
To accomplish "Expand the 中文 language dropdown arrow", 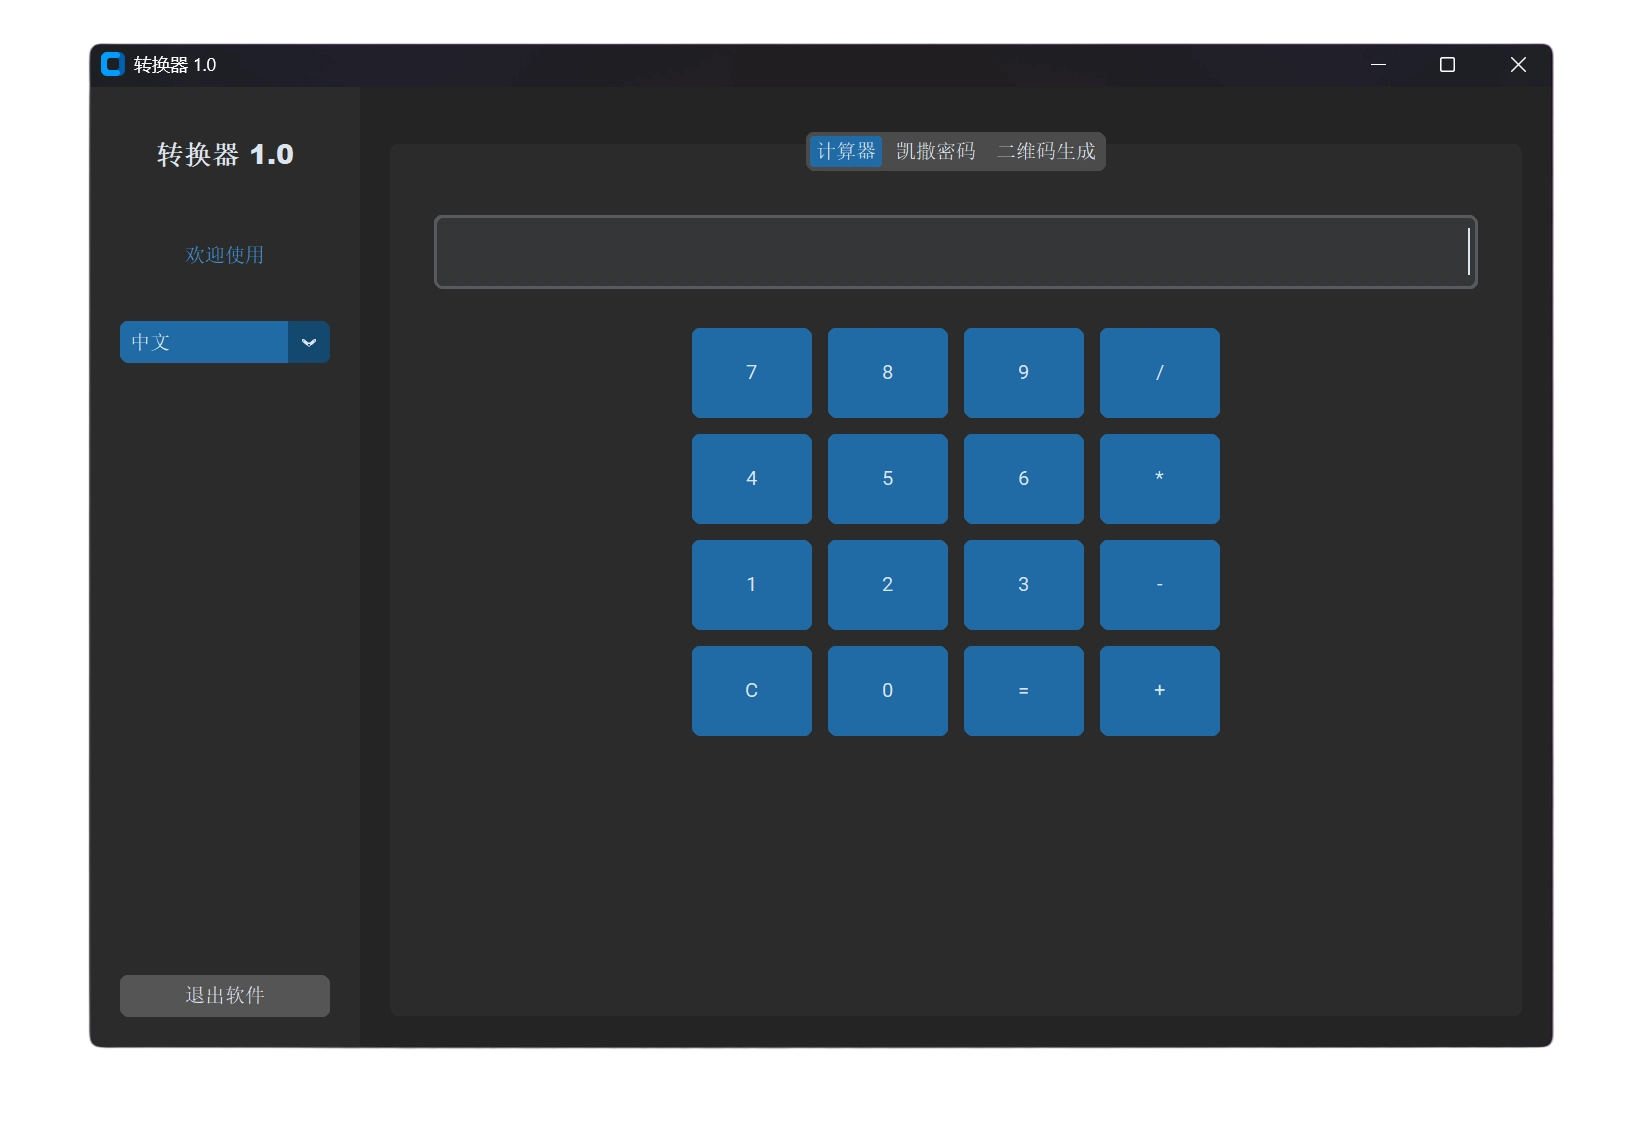I will (x=309, y=342).
